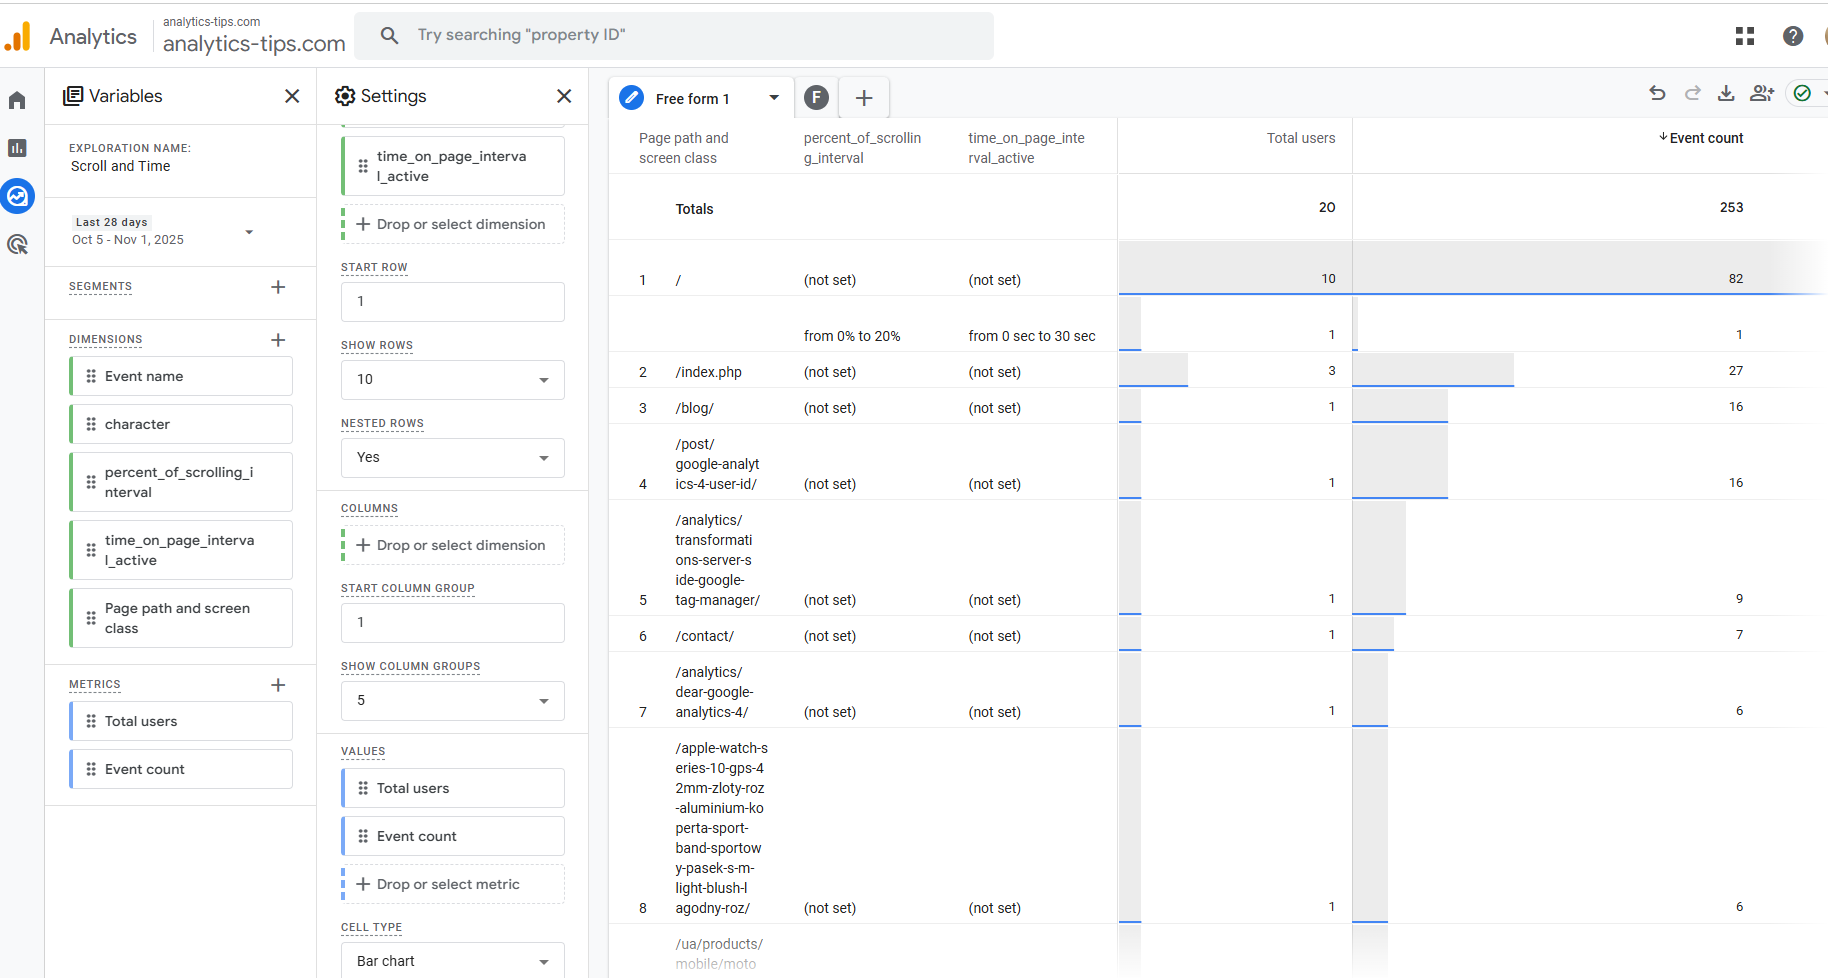Click the property ID search box
The image size is (1828, 978).
(674, 36)
